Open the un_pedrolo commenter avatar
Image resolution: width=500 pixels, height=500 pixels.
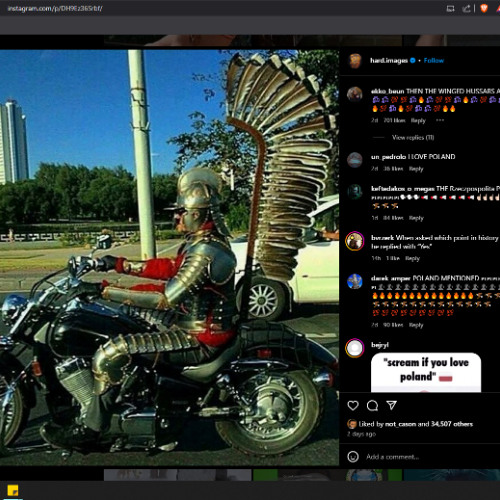point(355,160)
